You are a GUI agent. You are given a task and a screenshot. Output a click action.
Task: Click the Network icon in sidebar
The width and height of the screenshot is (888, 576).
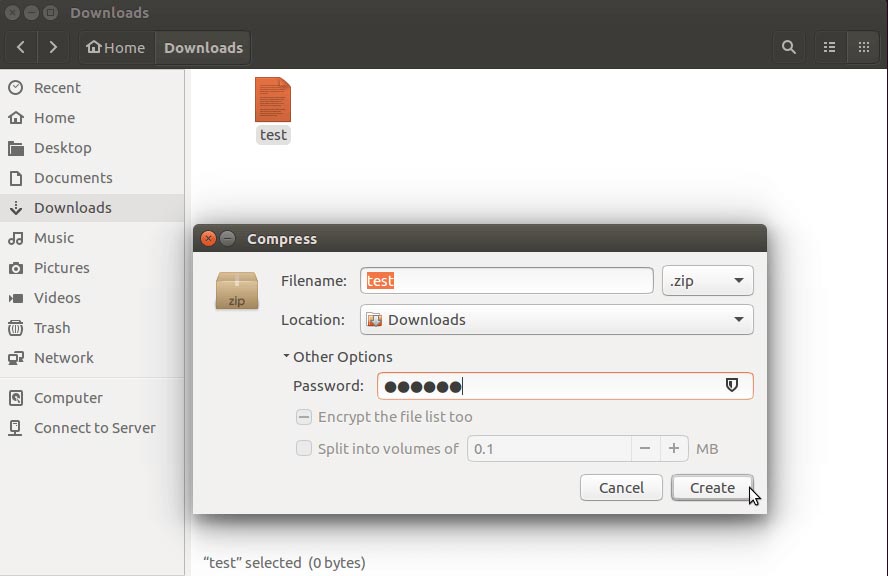(16, 358)
